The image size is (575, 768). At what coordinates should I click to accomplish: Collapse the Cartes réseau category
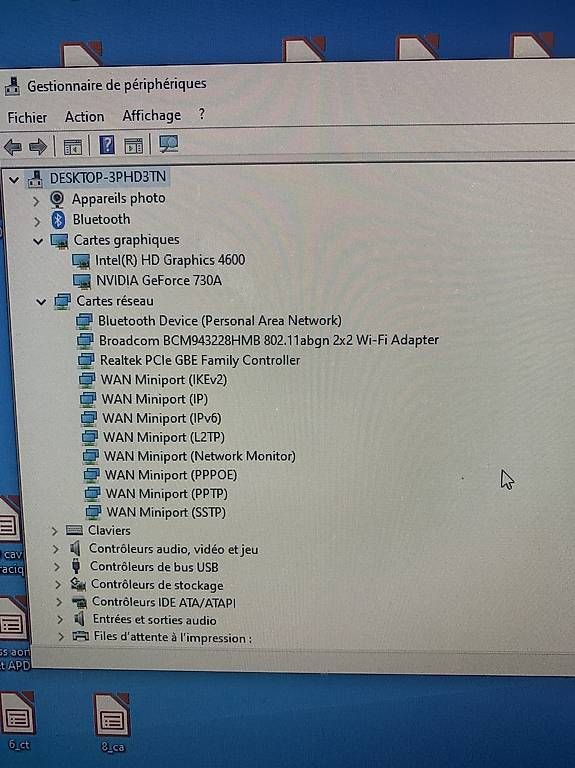41,302
